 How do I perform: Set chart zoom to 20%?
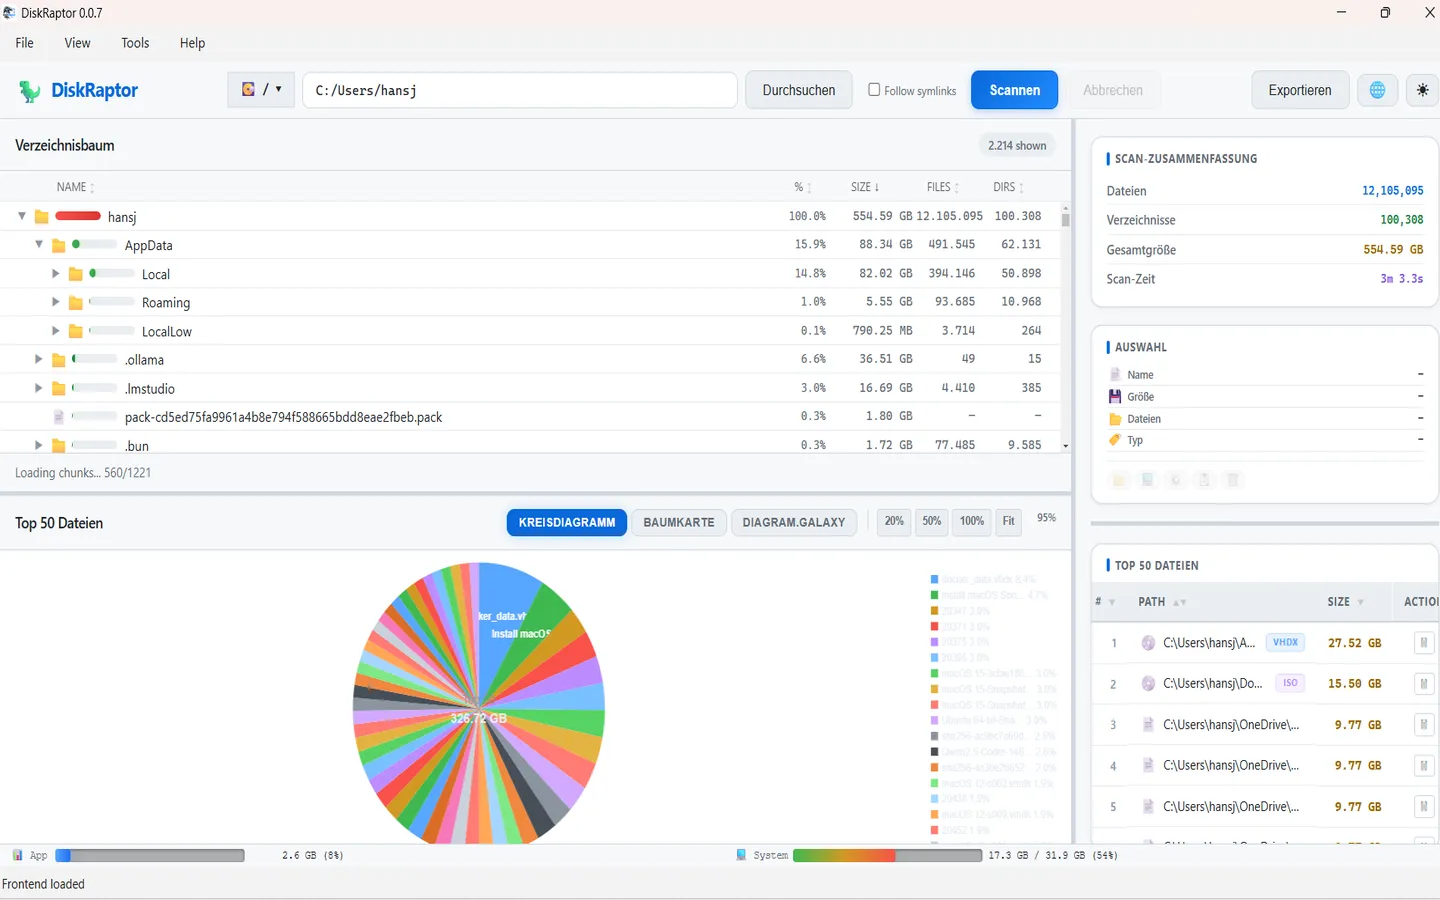click(x=894, y=522)
